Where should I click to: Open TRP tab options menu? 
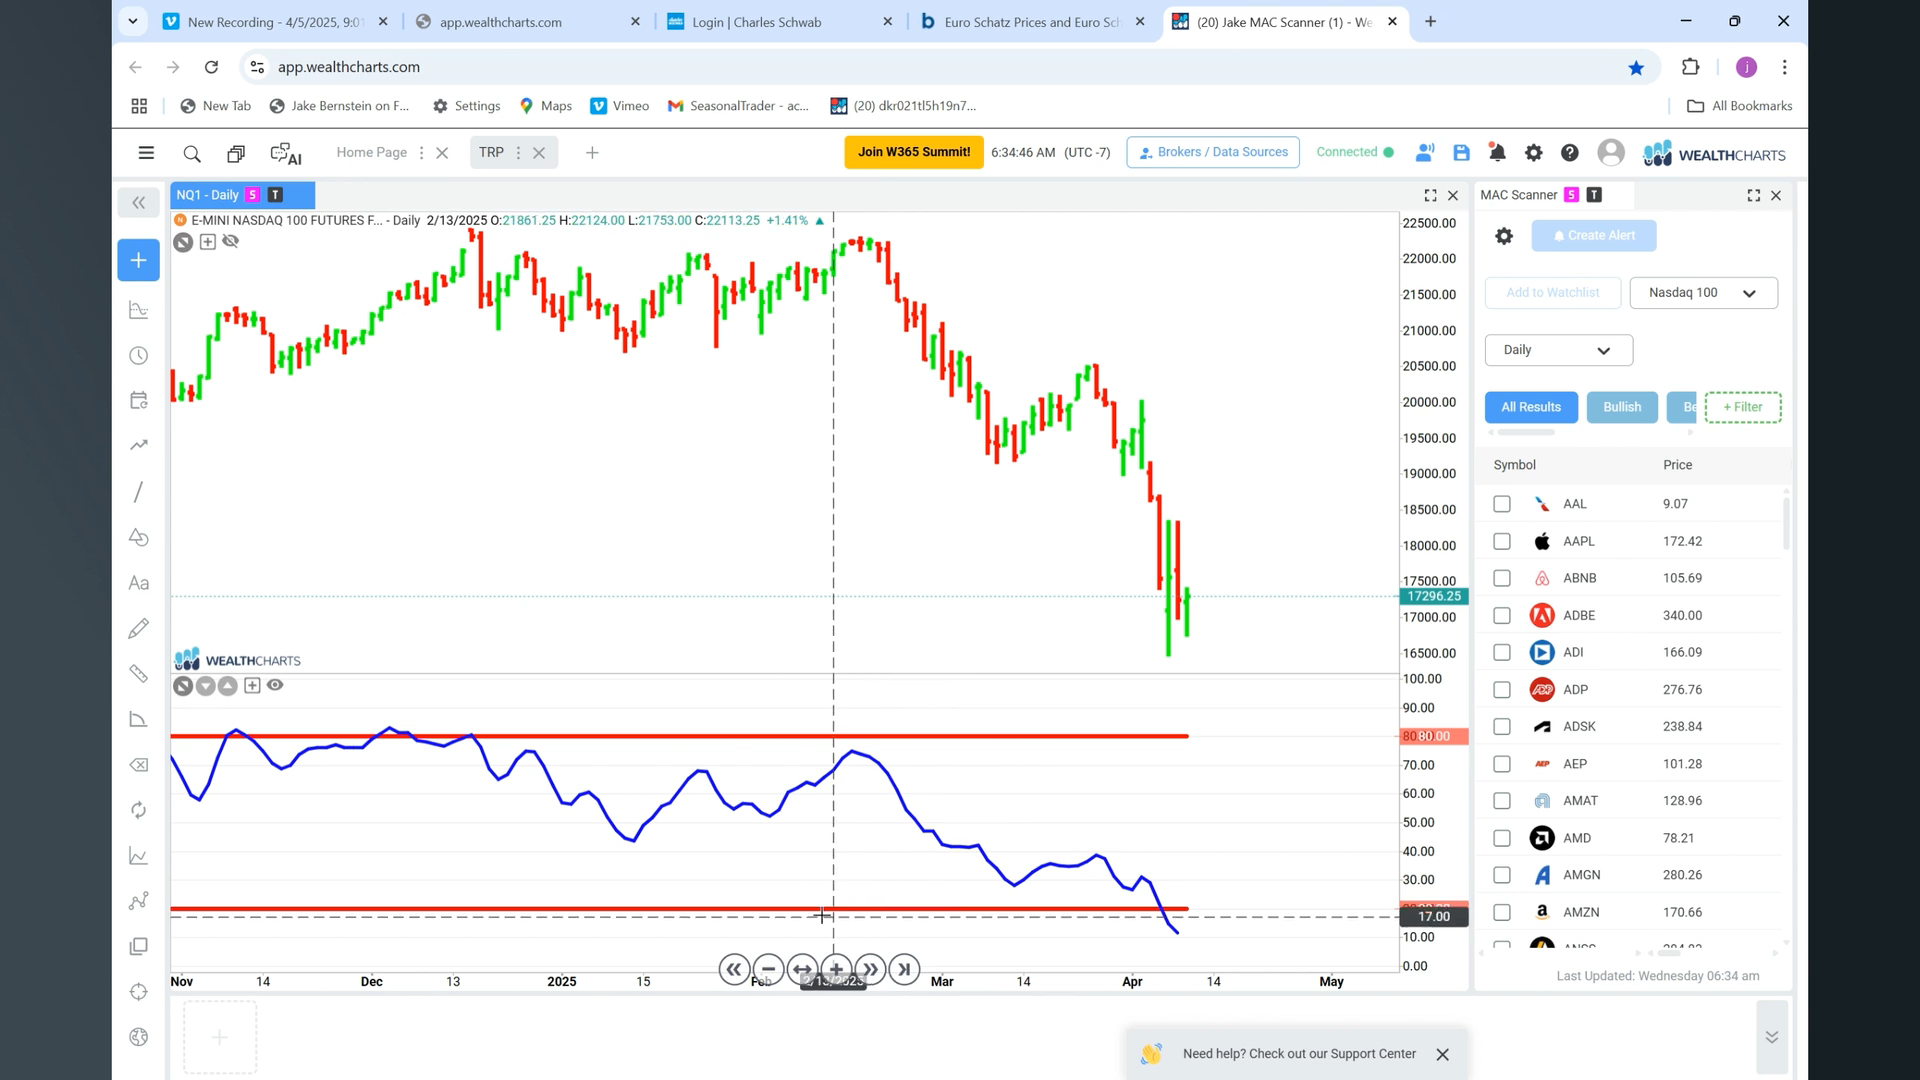pyautogui.click(x=518, y=153)
